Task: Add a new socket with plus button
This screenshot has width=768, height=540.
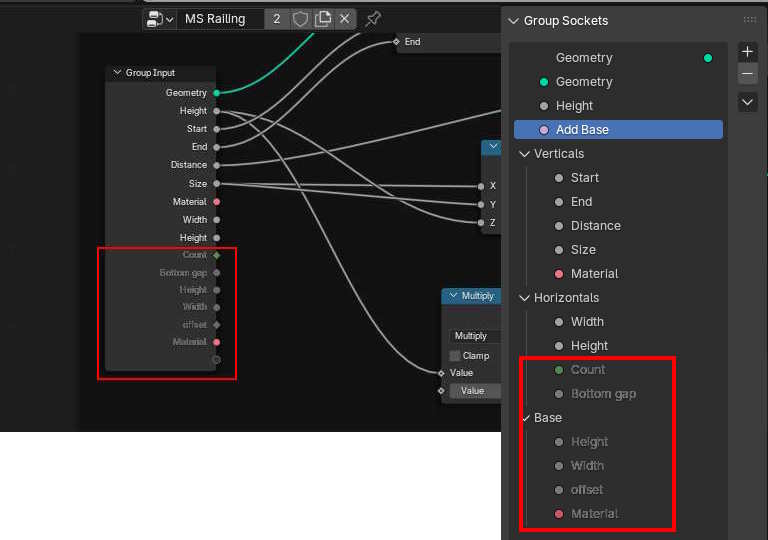Action: click(x=747, y=51)
